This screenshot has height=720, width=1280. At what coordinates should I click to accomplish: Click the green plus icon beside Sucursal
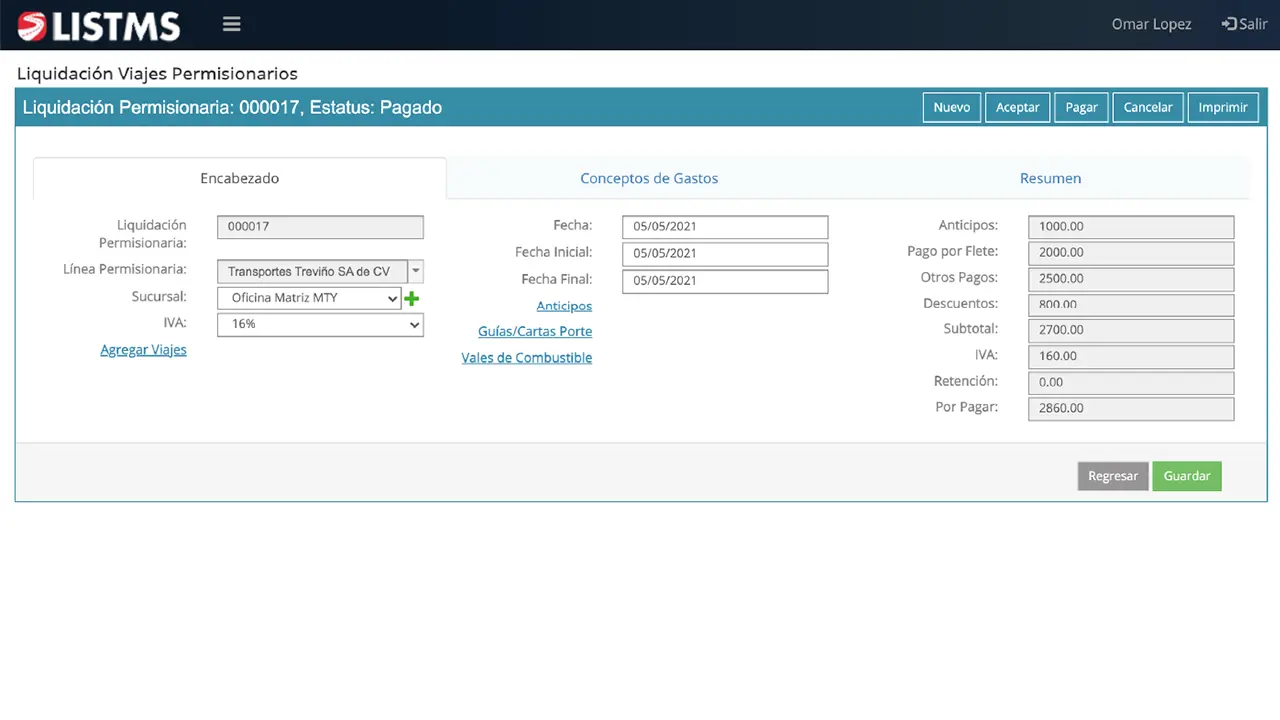pos(411,298)
